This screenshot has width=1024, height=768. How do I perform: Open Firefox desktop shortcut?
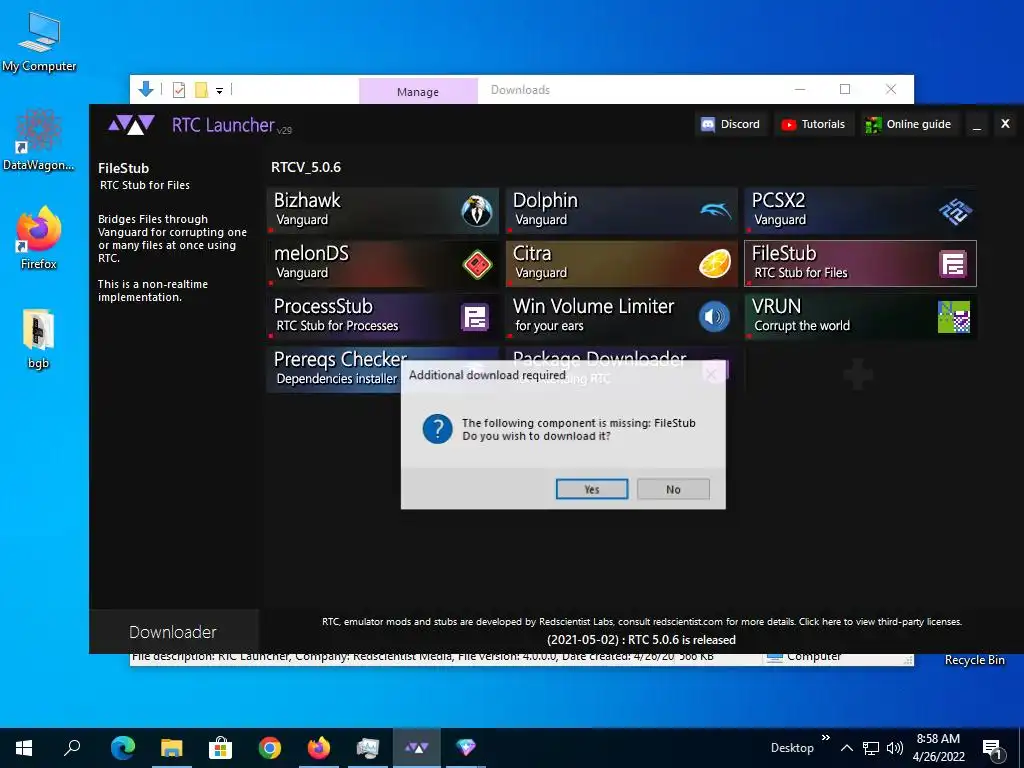tap(39, 238)
